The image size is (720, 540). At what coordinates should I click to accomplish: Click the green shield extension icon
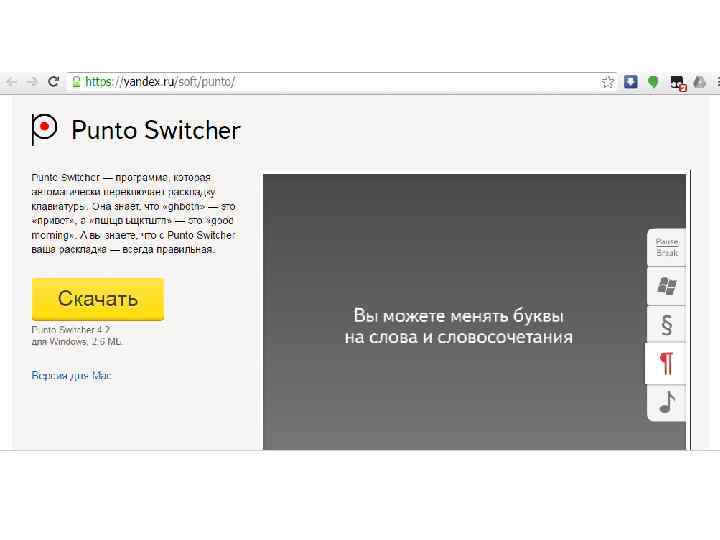(x=652, y=82)
